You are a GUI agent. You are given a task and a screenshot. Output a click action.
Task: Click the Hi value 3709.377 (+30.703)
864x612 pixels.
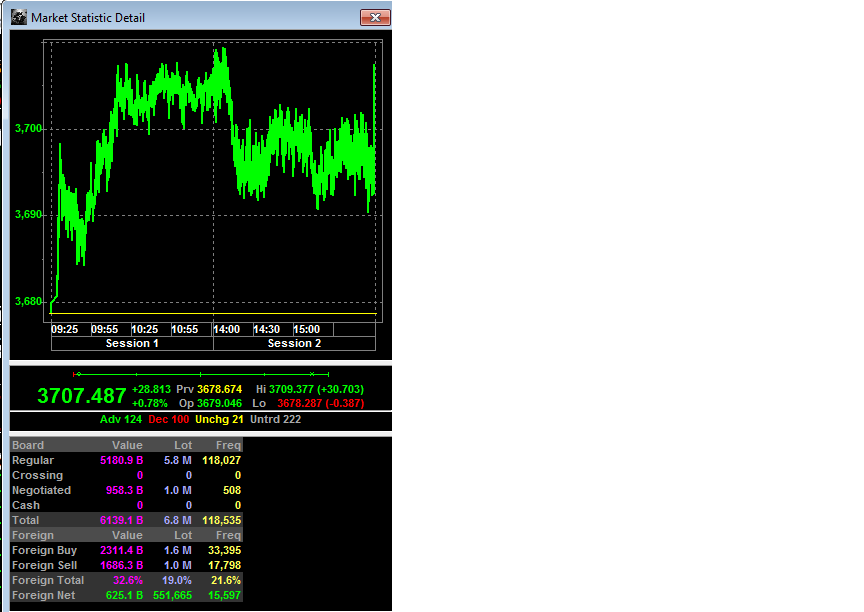pyautogui.click(x=316, y=389)
